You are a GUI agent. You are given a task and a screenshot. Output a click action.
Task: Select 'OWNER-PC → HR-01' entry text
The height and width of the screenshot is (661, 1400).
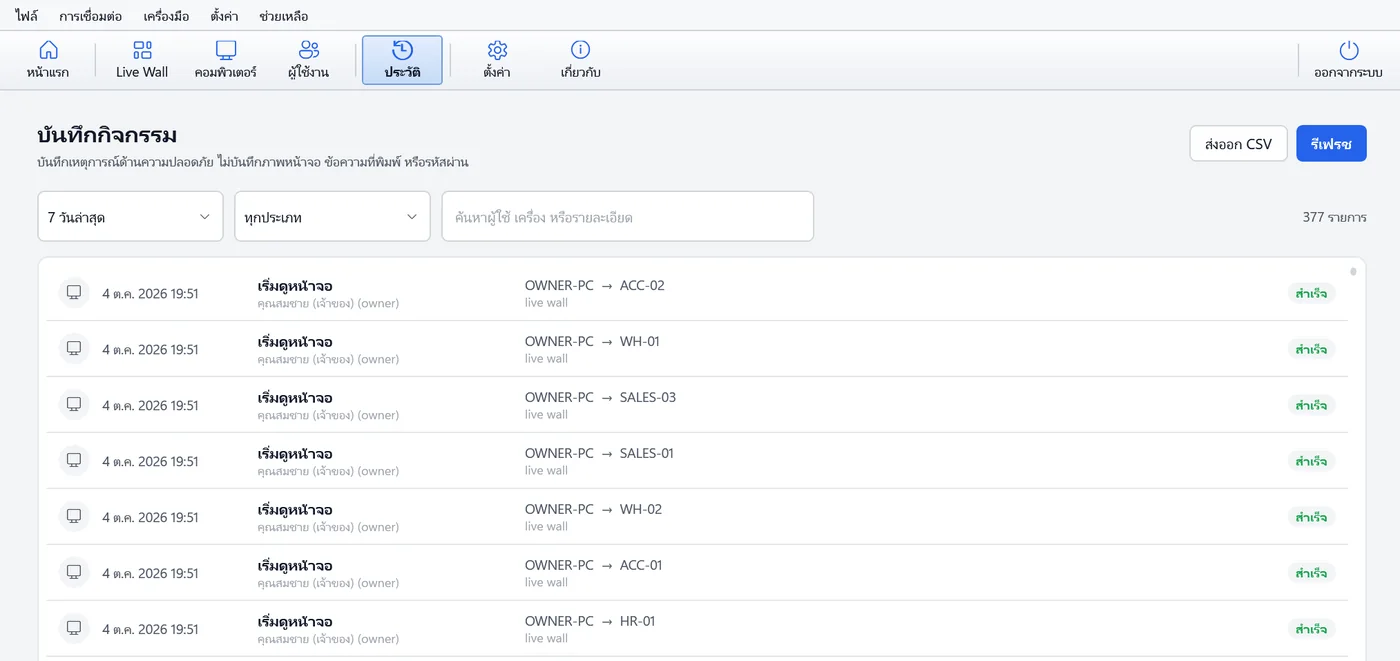[x=590, y=621]
